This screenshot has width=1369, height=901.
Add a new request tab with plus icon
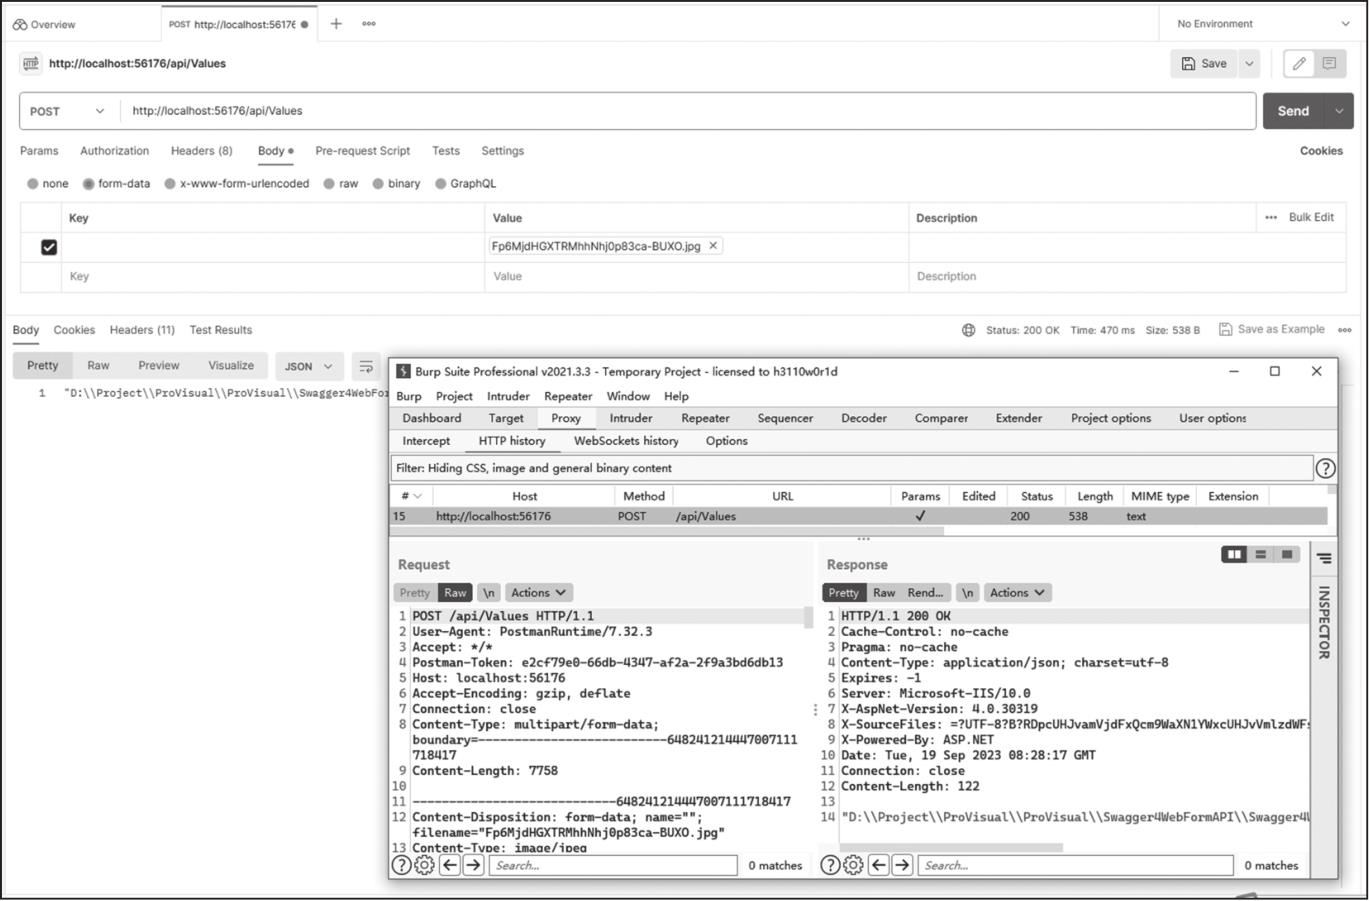pyautogui.click(x=336, y=24)
